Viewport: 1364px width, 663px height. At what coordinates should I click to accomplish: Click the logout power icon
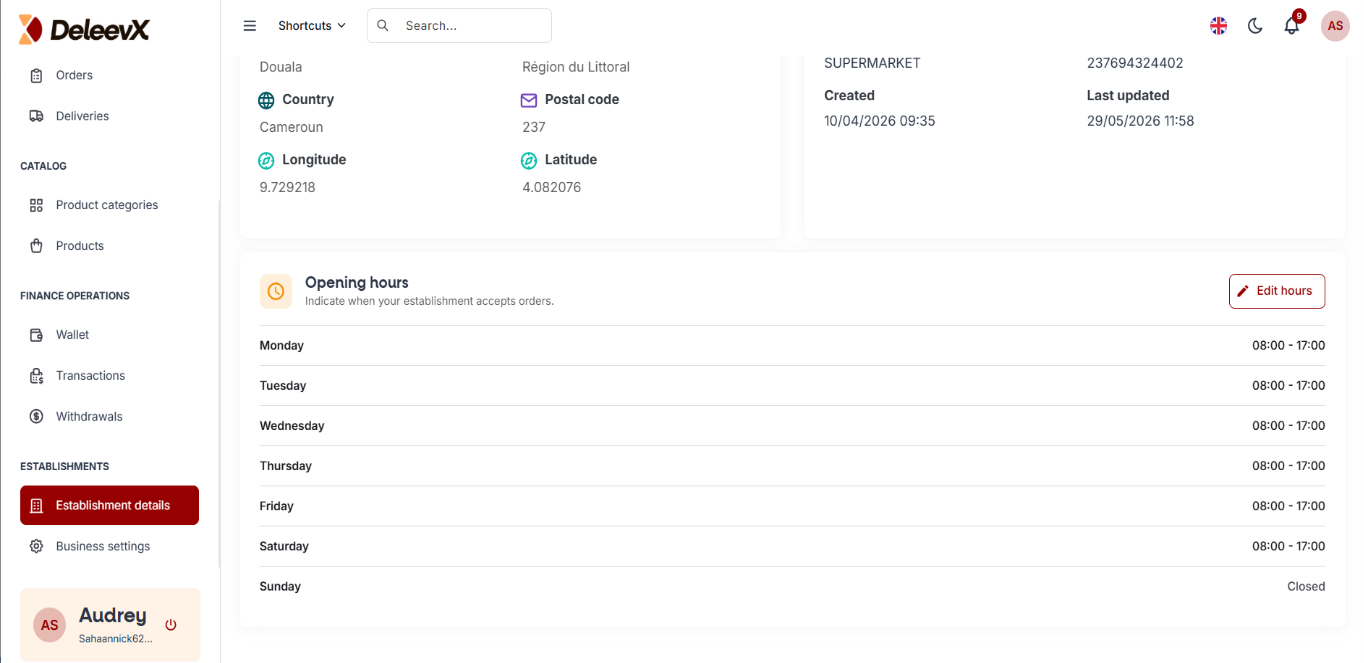pyautogui.click(x=171, y=625)
